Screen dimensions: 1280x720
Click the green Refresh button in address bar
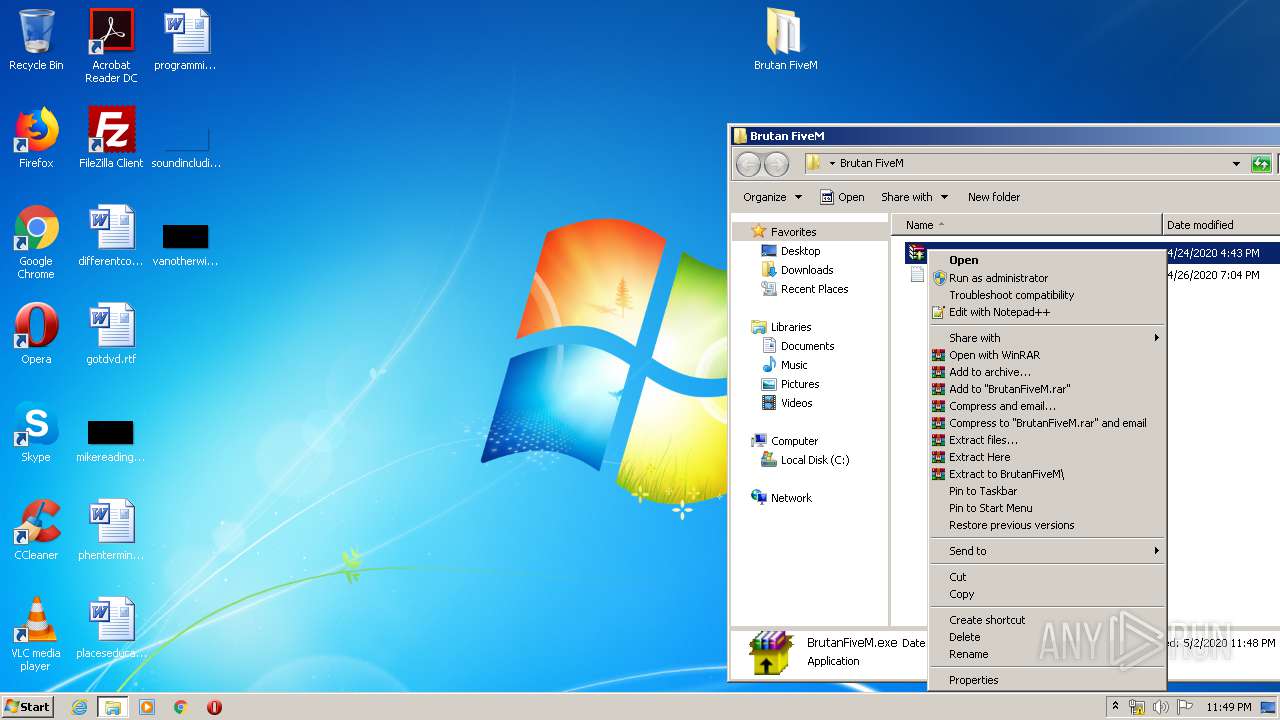click(1261, 164)
